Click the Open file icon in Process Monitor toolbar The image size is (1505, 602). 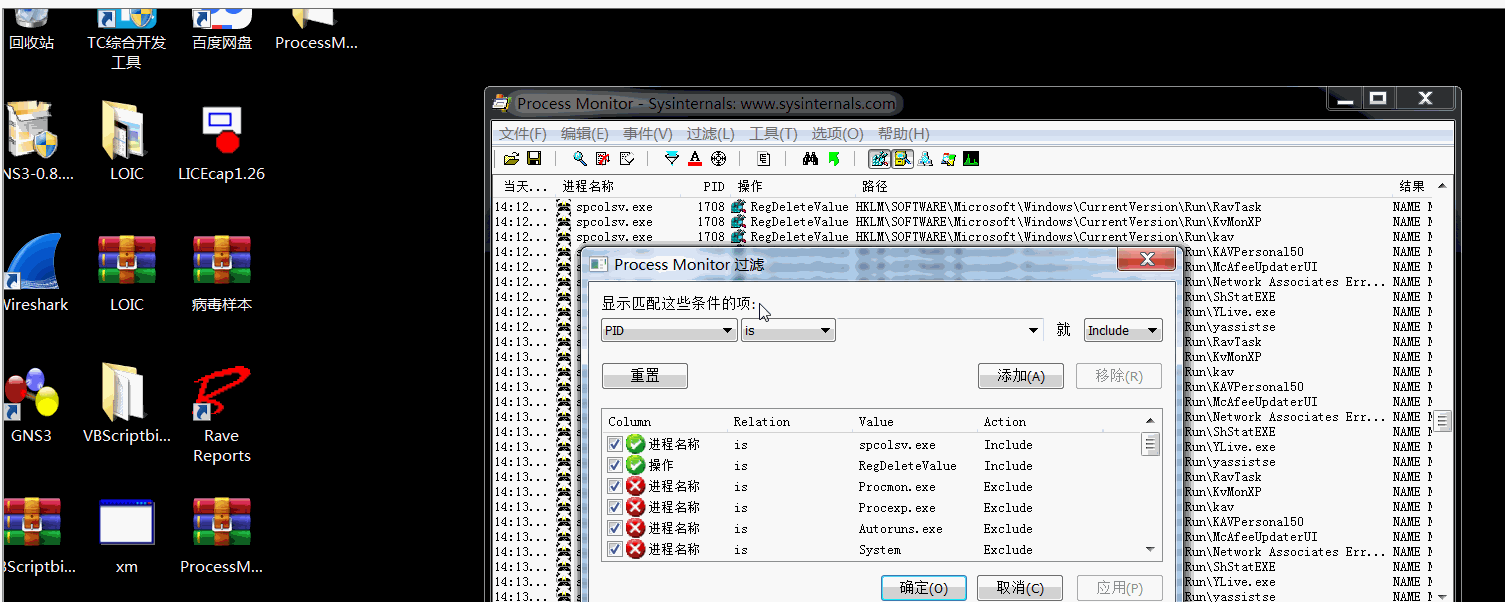click(x=511, y=158)
